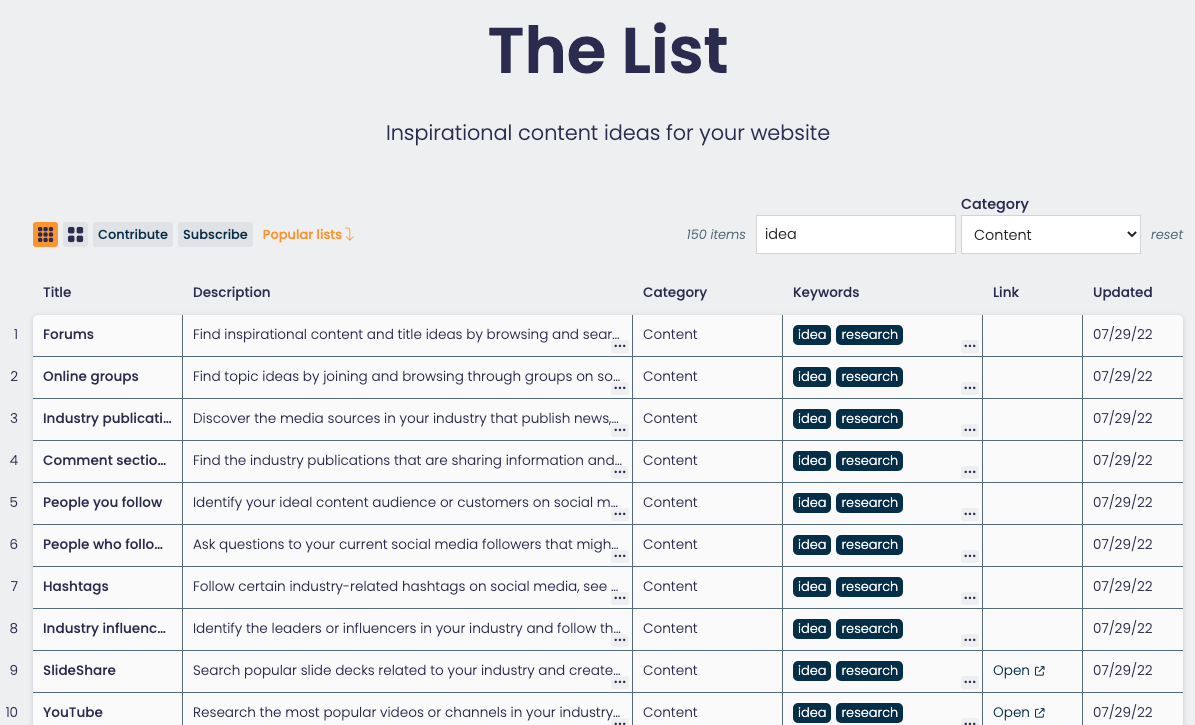Focus the search field containing idea
1195x725 pixels.
[855, 234]
